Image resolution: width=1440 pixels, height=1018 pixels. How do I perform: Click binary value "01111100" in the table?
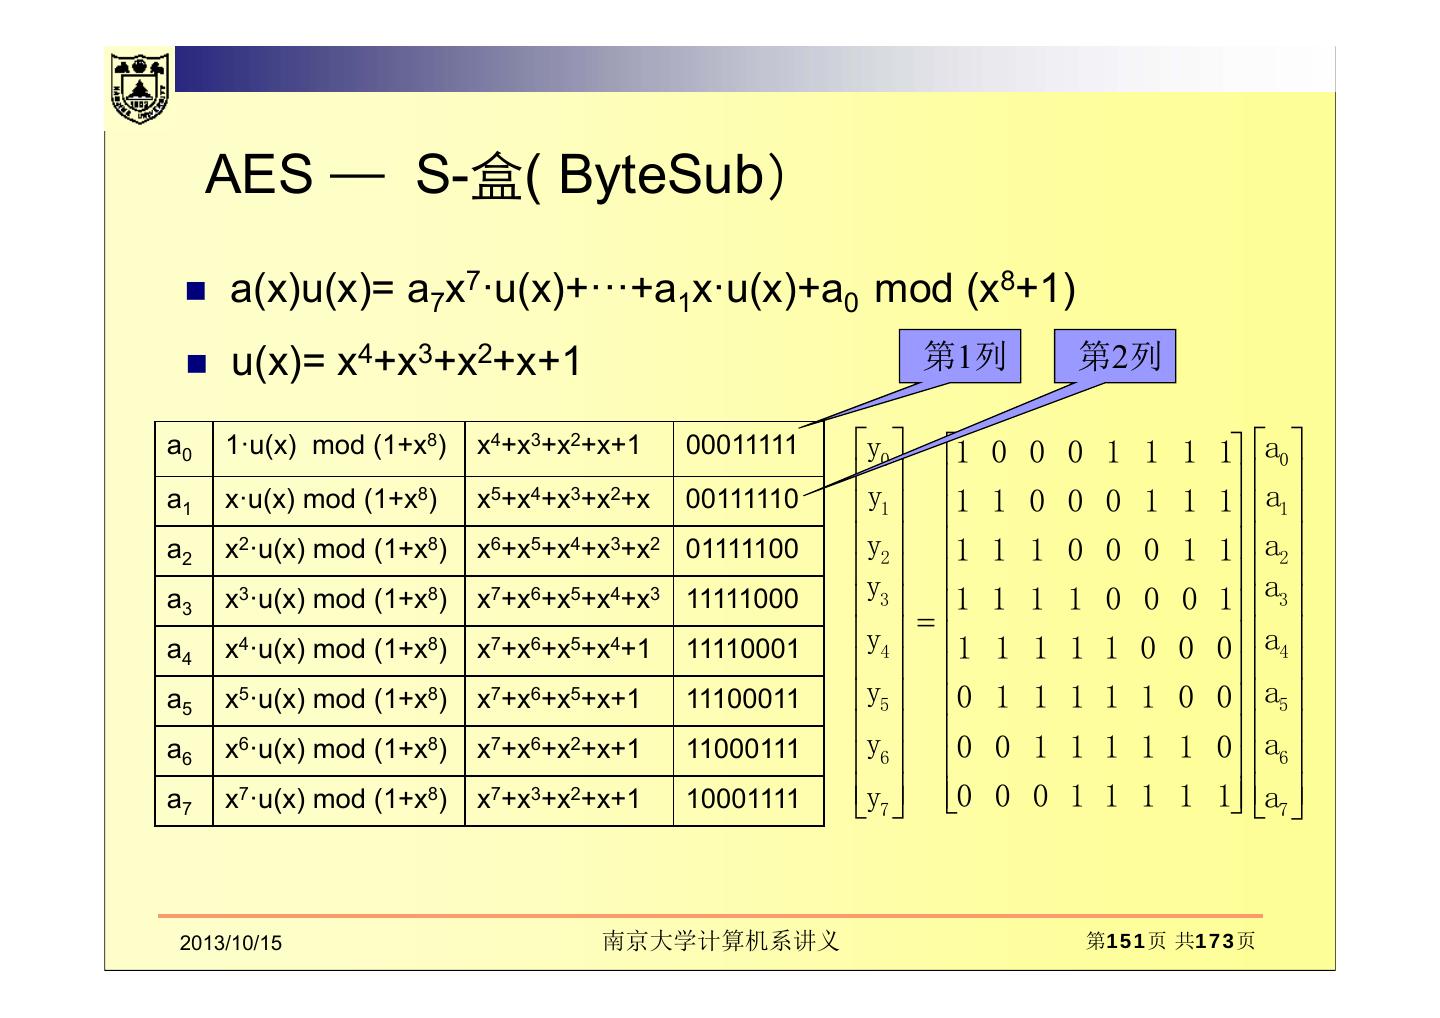[x=742, y=549]
